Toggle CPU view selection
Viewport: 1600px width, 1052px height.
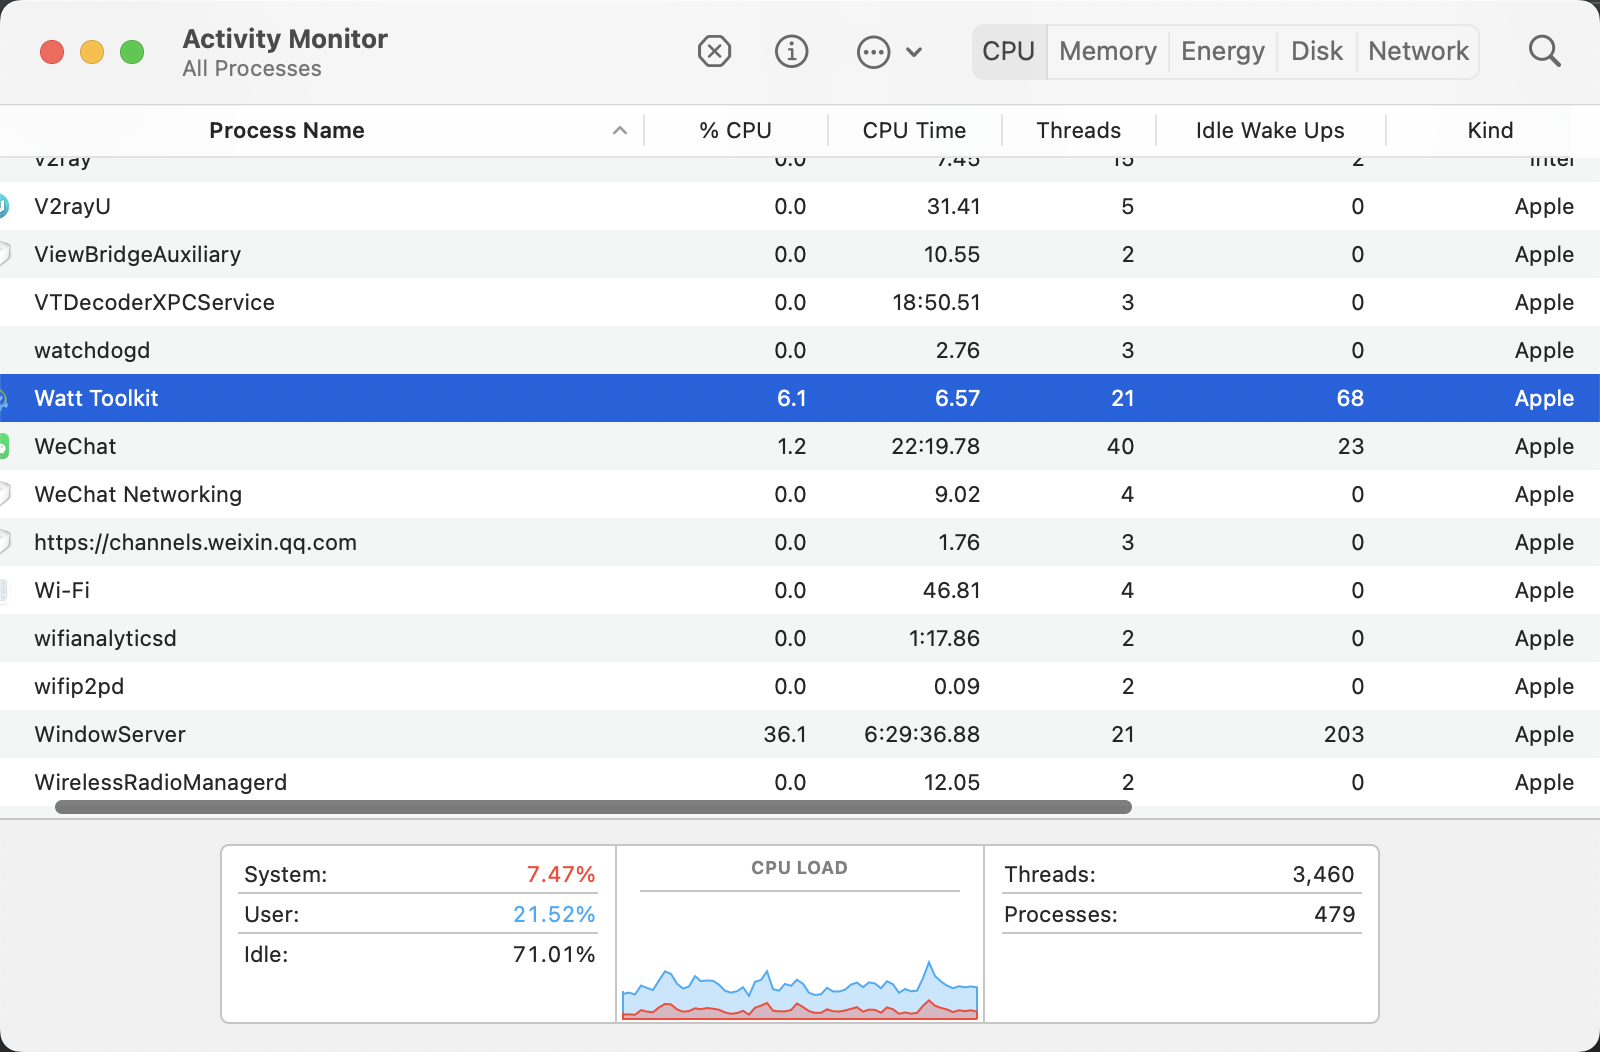pos(1008,51)
